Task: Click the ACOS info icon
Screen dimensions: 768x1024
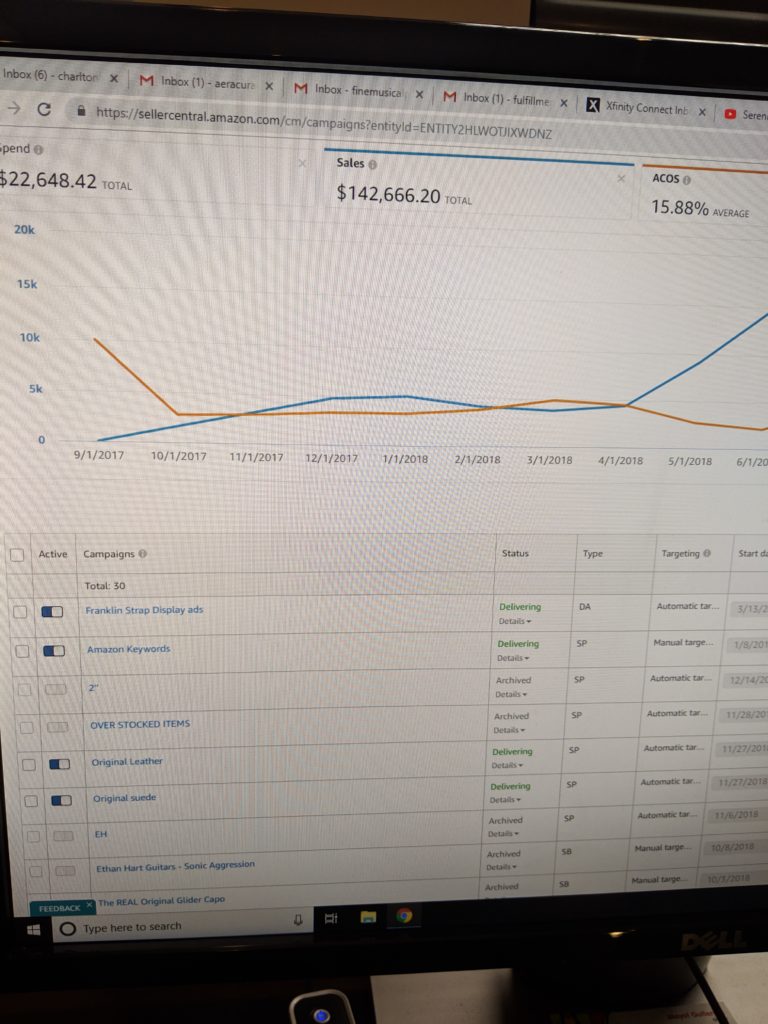Action: tap(686, 180)
